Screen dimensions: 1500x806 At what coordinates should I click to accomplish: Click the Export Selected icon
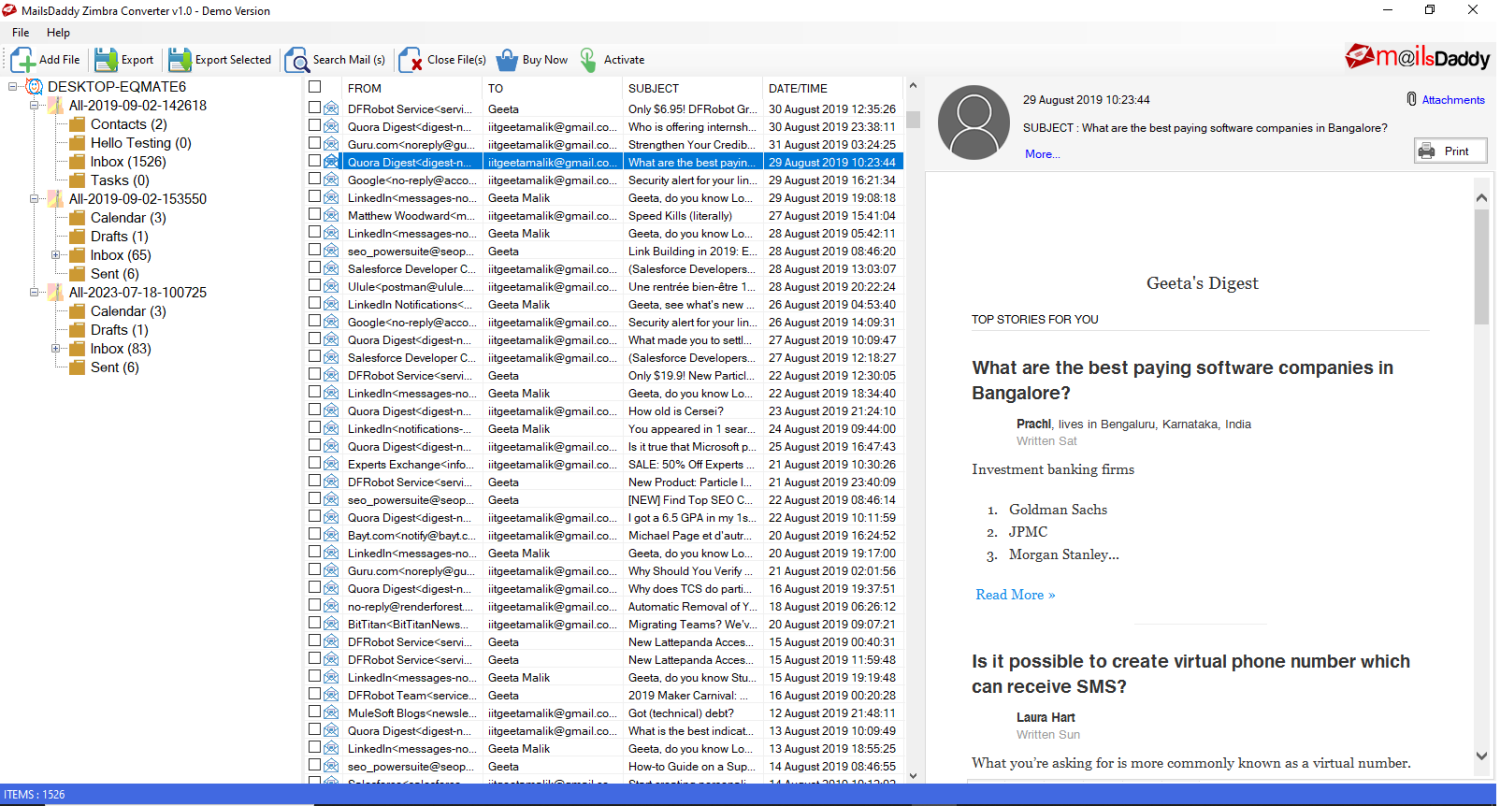pyautogui.click(x=179, y=60)
